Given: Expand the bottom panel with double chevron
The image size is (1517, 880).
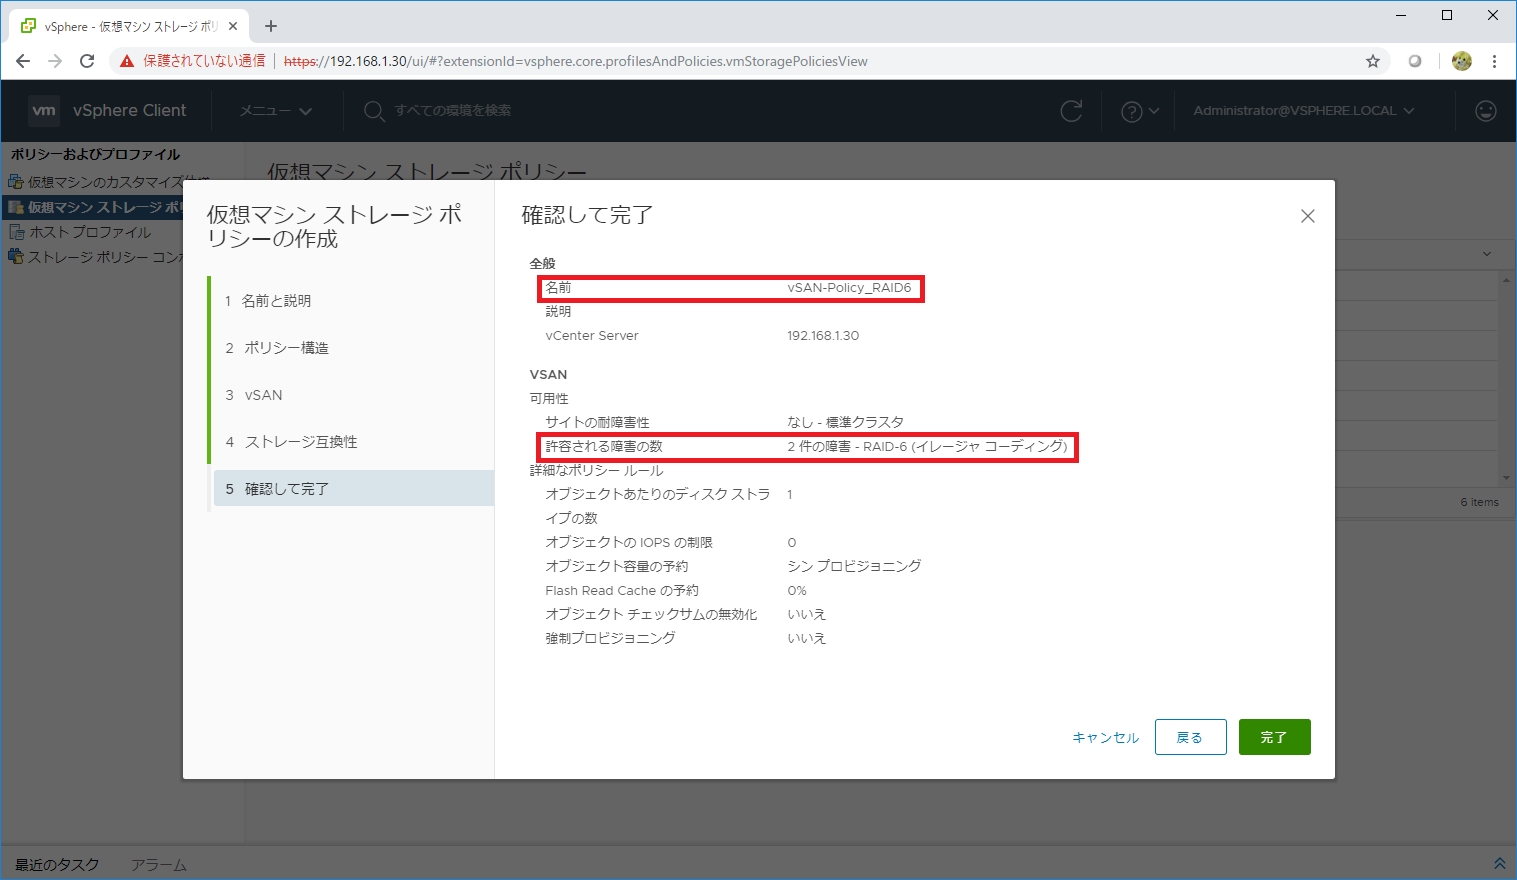Looking at the screenshot, I should click(x=1499, y=863).
